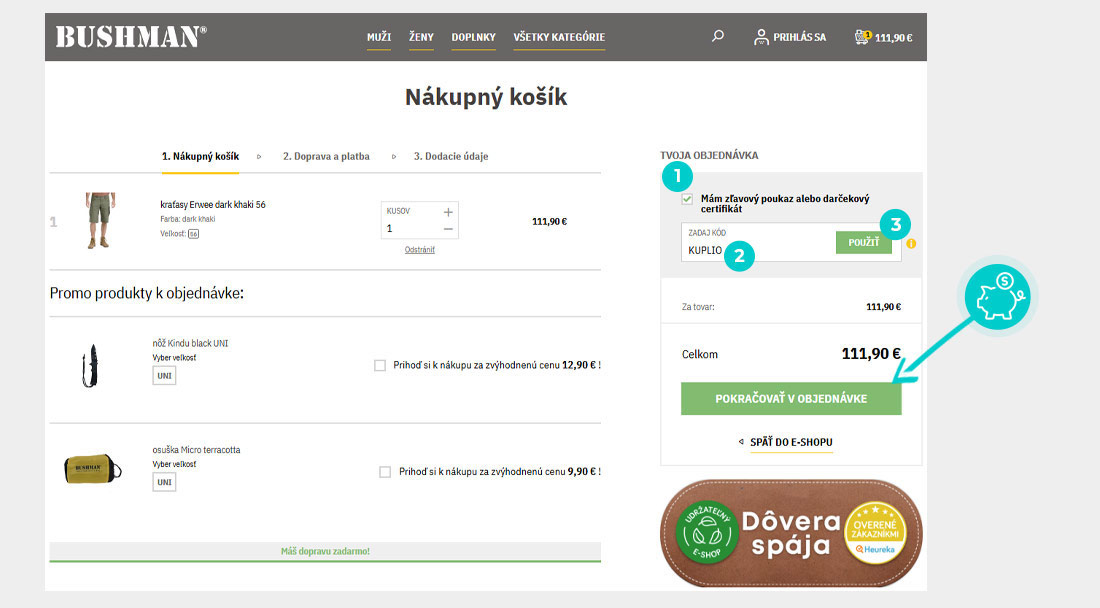Click Promo produkty k objednávke heading

[x=147, y=293]
